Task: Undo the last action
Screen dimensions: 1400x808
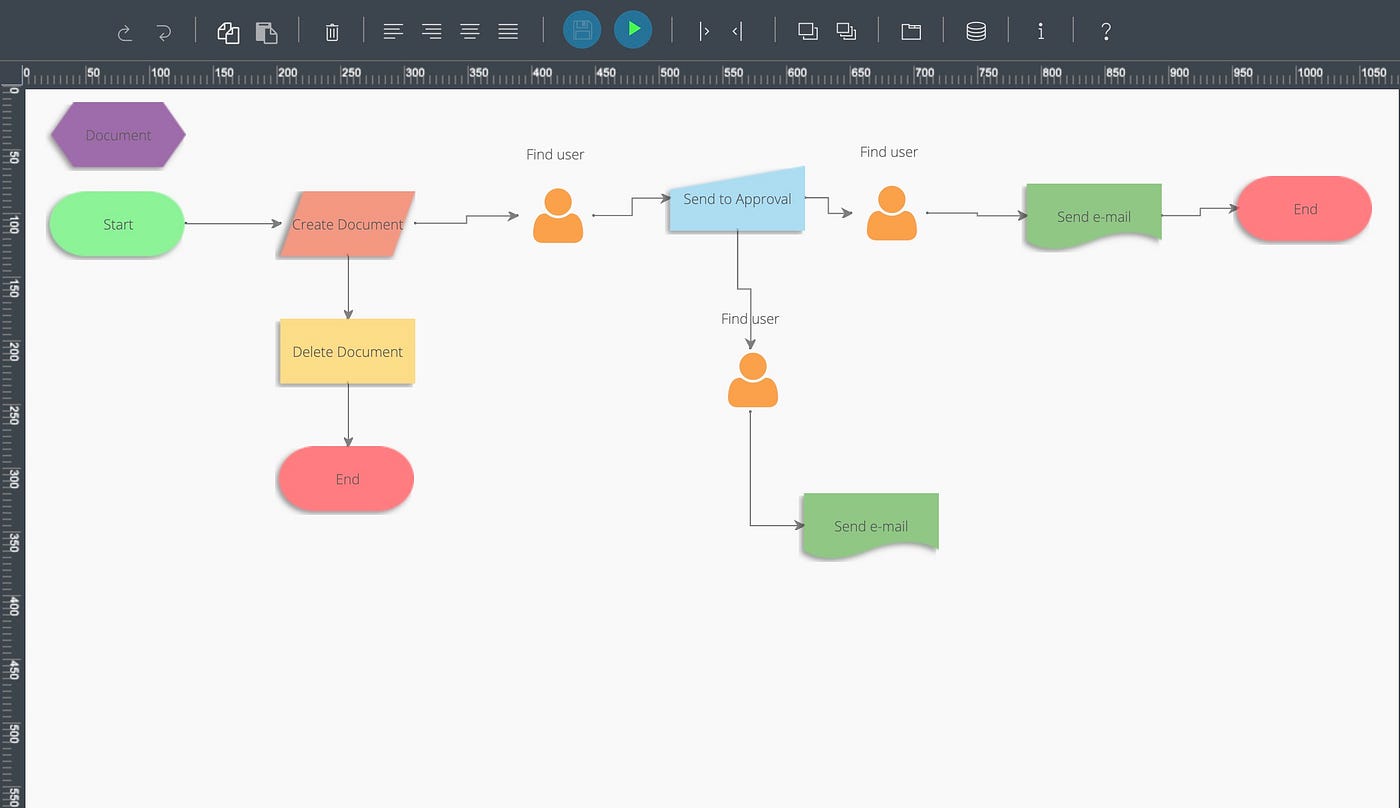Action: pos(124,31)
